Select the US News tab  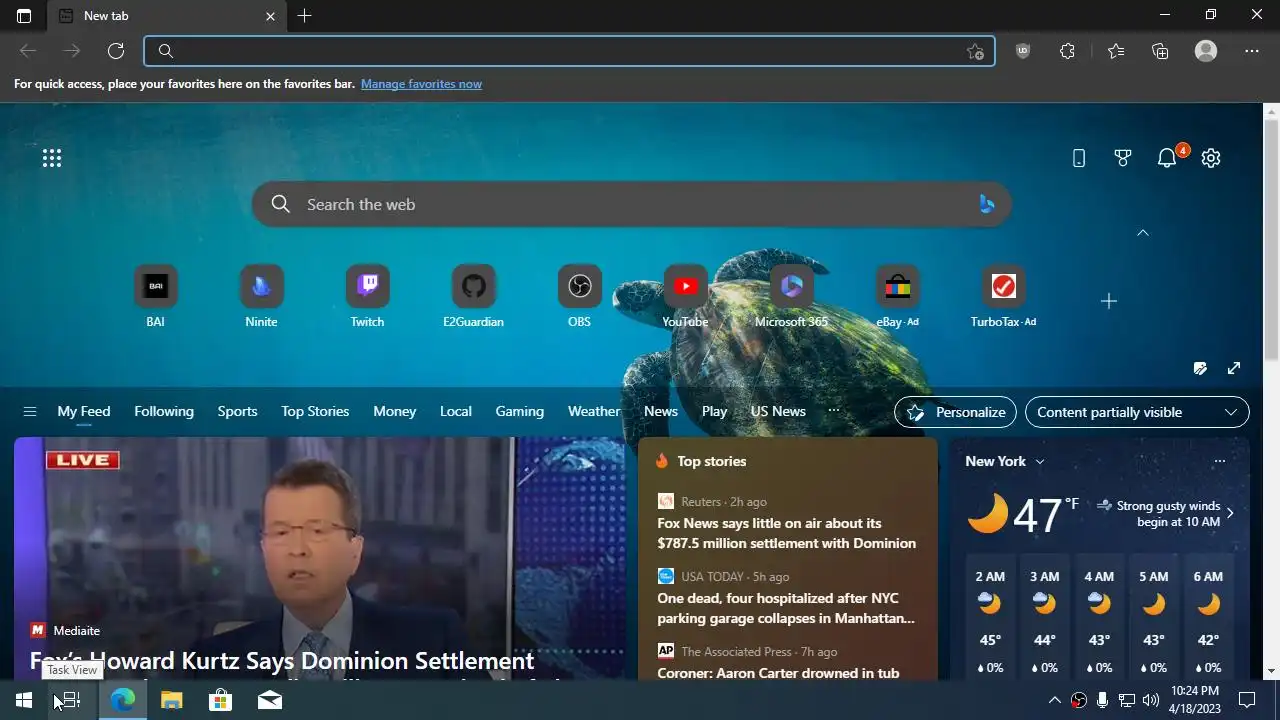click(x=778, y=412)
